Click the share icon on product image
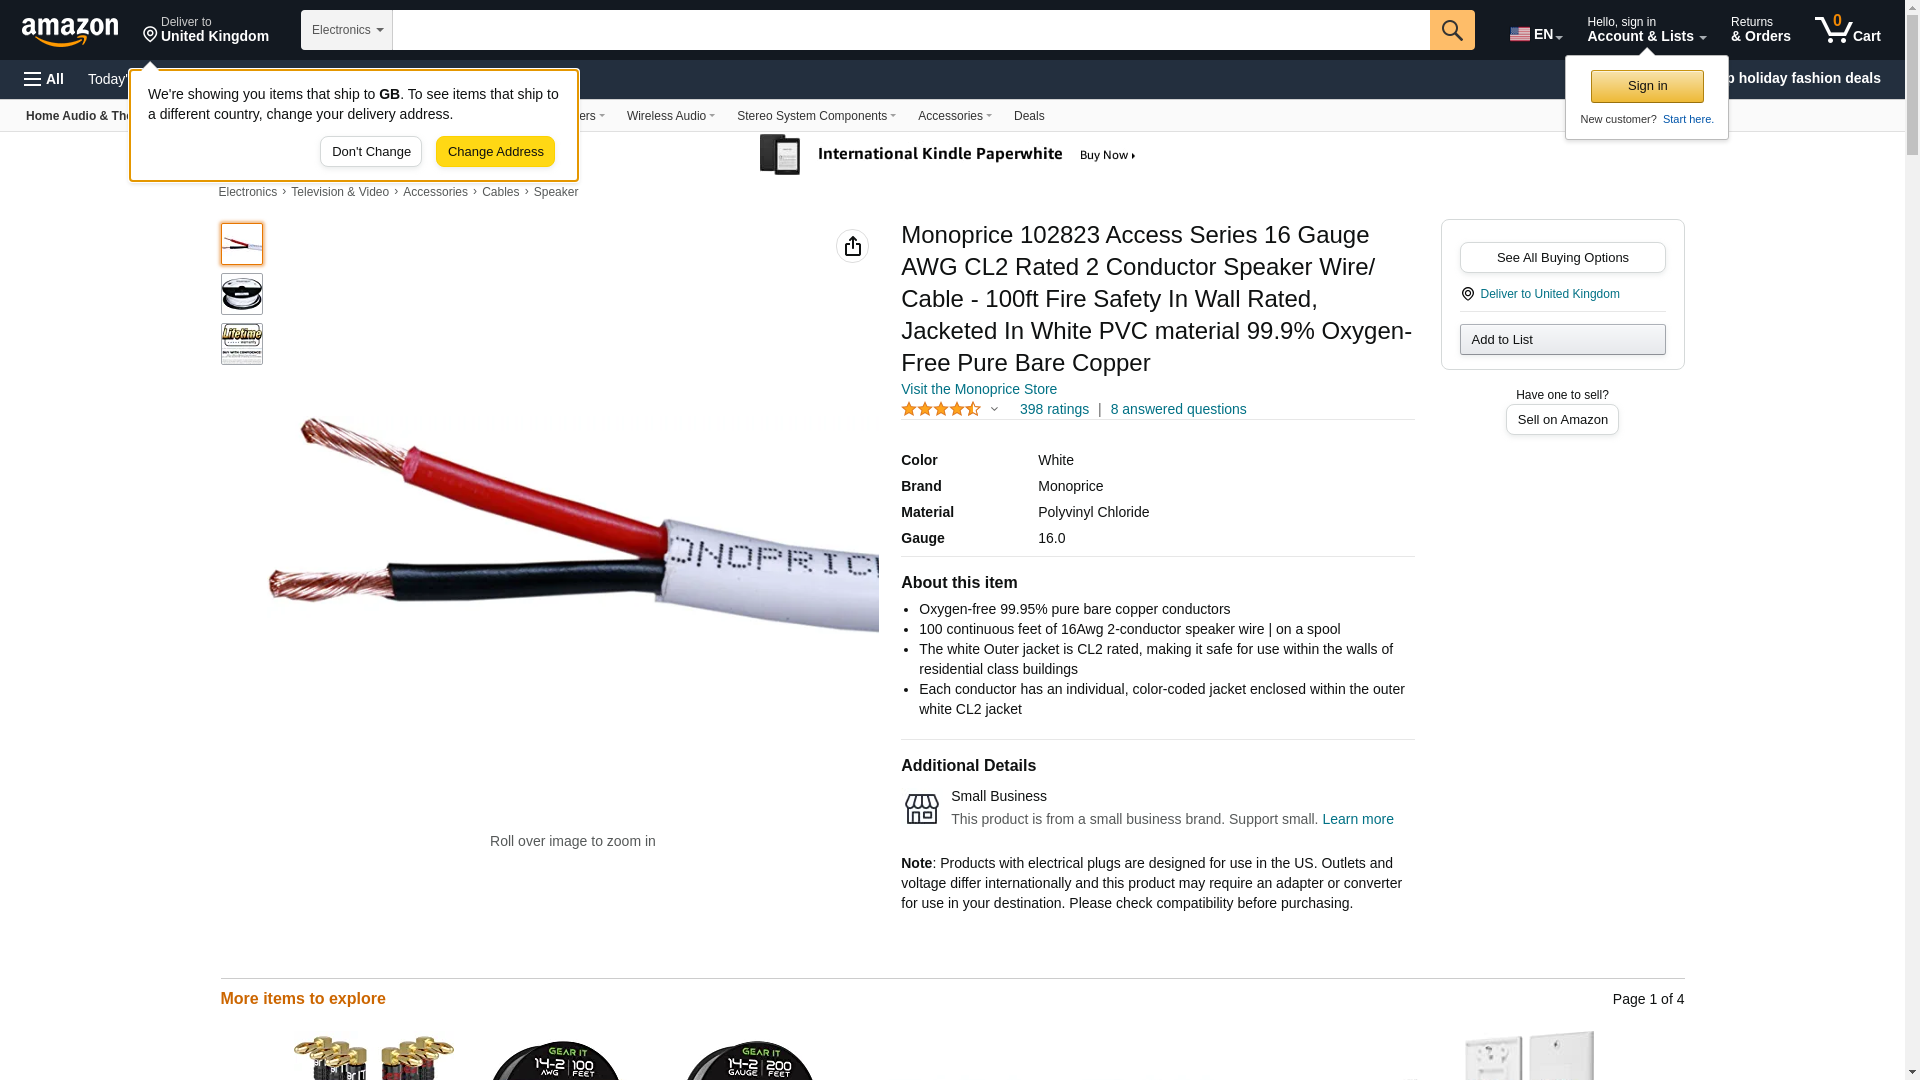1920x1080 pixels. click(852, 246)
